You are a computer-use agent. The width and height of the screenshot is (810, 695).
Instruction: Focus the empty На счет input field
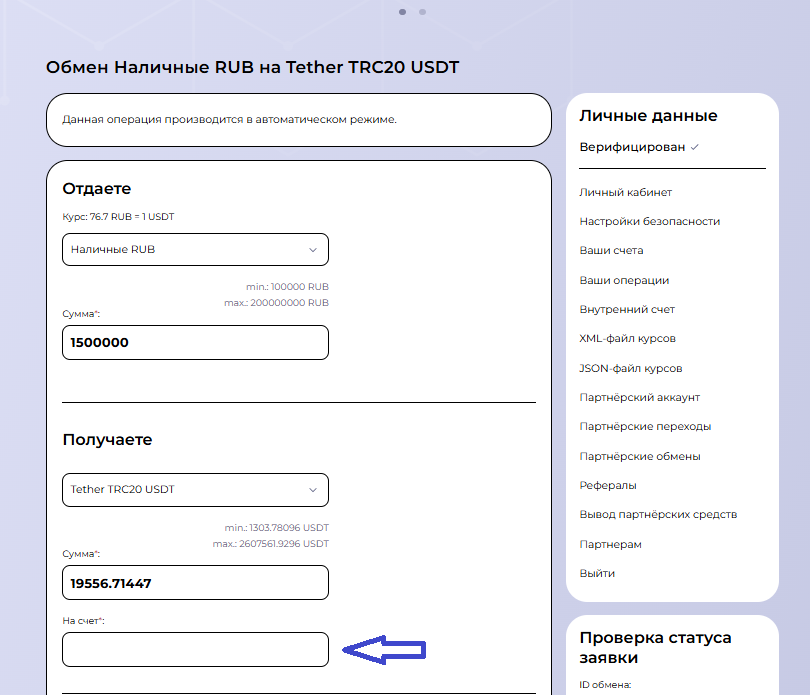tap(195, 650)
